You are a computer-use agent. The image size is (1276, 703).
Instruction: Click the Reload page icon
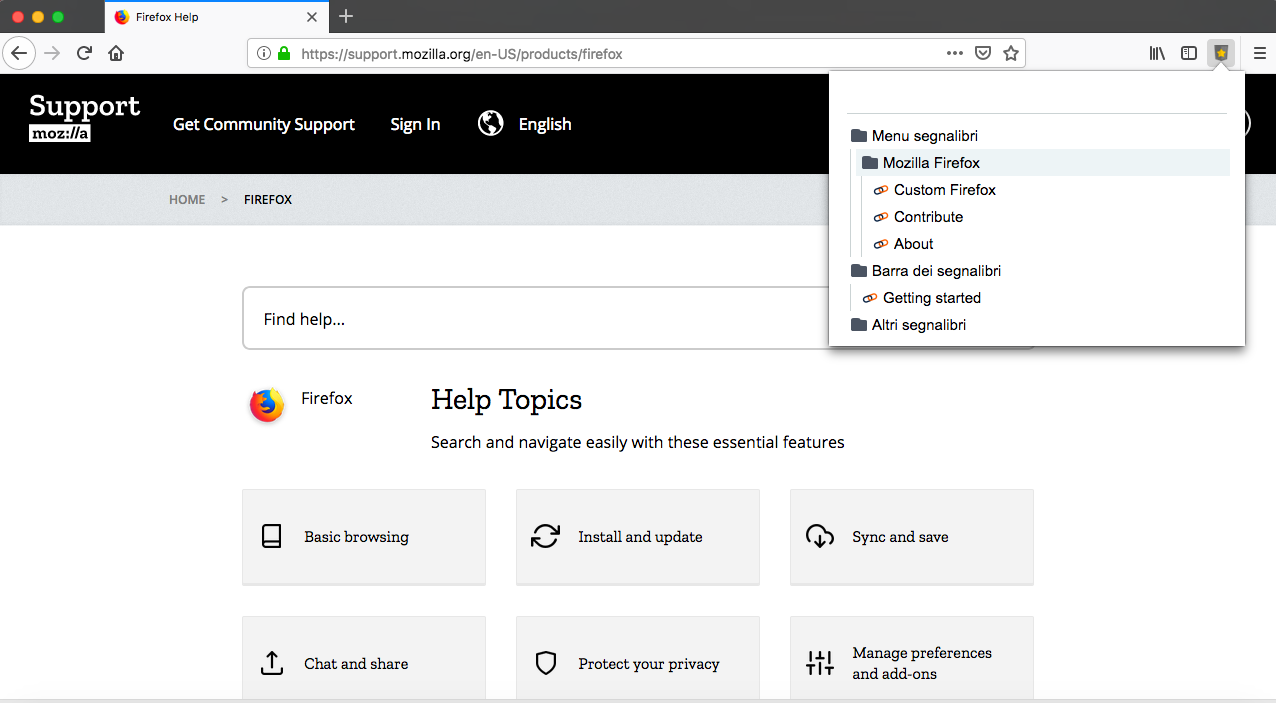tap(84, 53)
